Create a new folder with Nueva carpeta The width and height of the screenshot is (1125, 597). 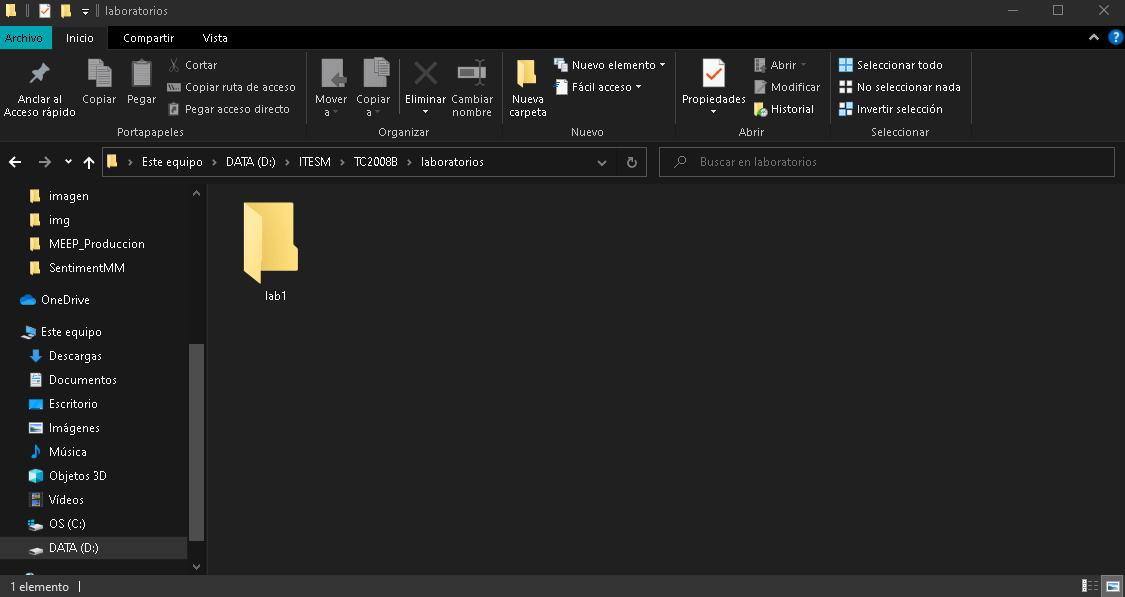[x=527, y=76]
